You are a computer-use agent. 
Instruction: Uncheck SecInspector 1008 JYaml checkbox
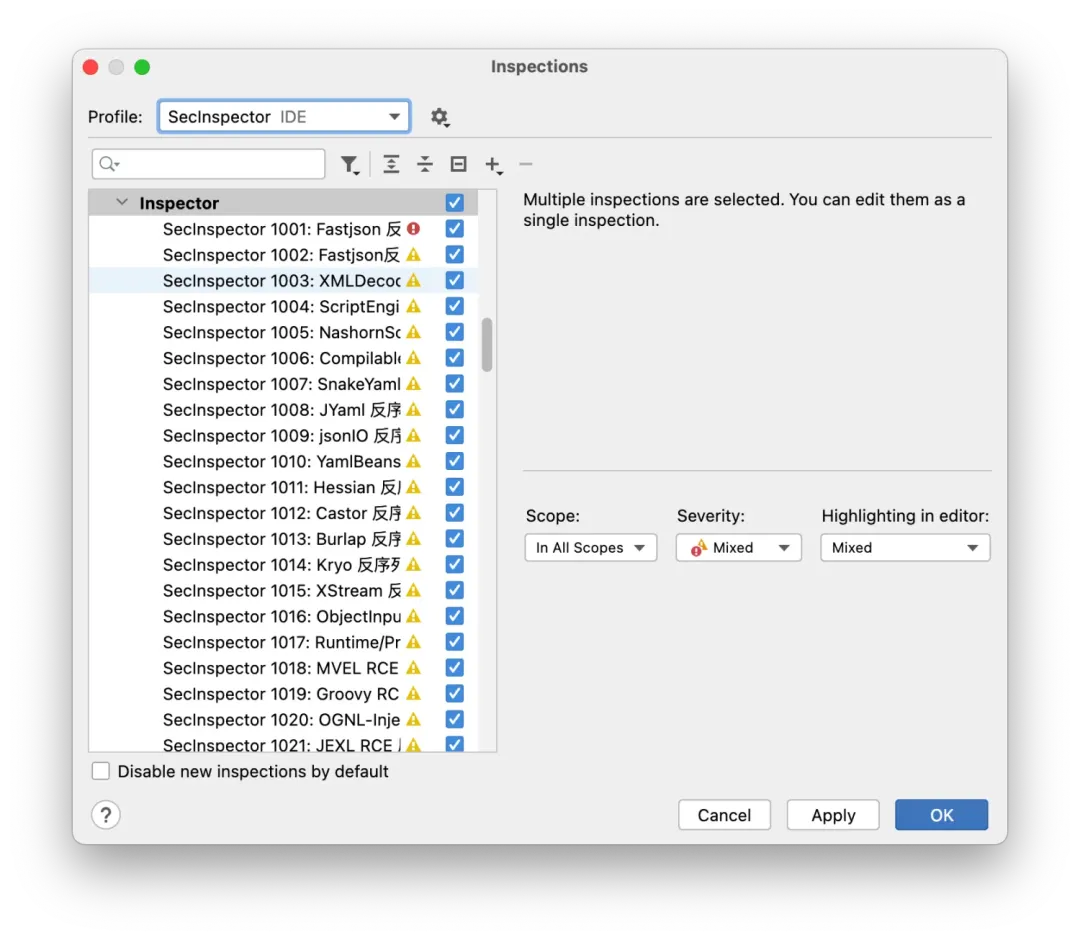click(x=455, y=410)
